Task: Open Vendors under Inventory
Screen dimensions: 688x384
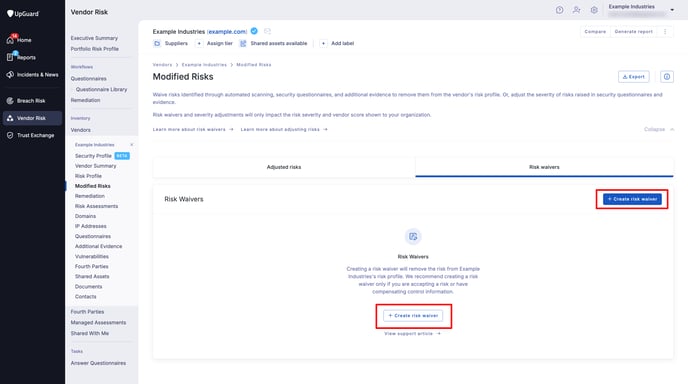Action: point(80,130)
